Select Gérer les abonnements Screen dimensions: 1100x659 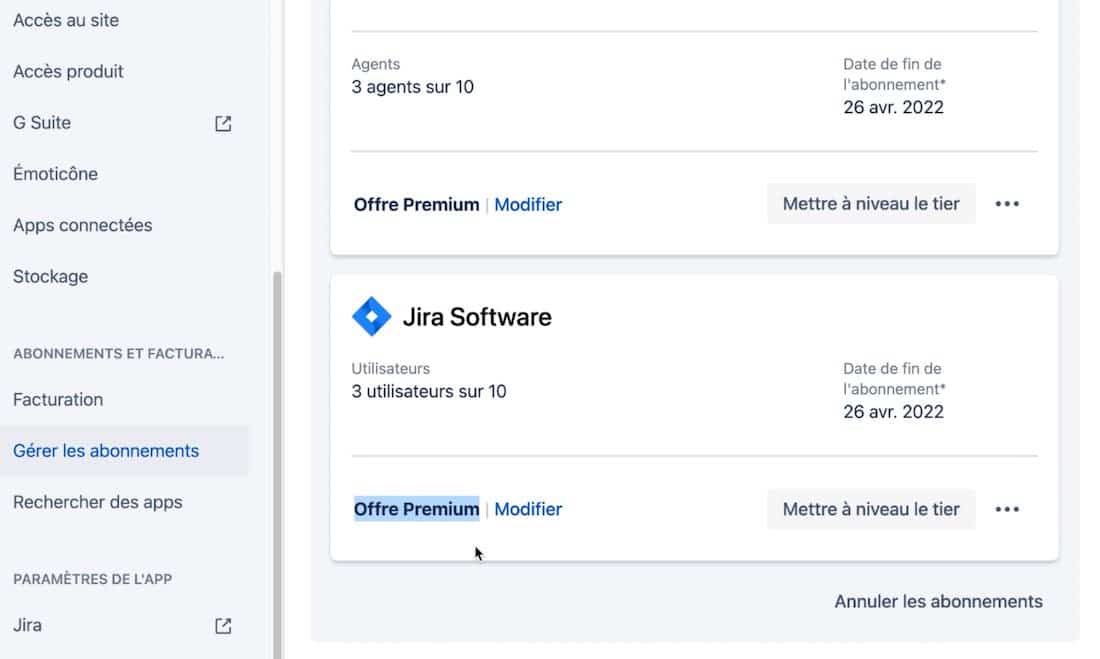(x=123, y=451)
